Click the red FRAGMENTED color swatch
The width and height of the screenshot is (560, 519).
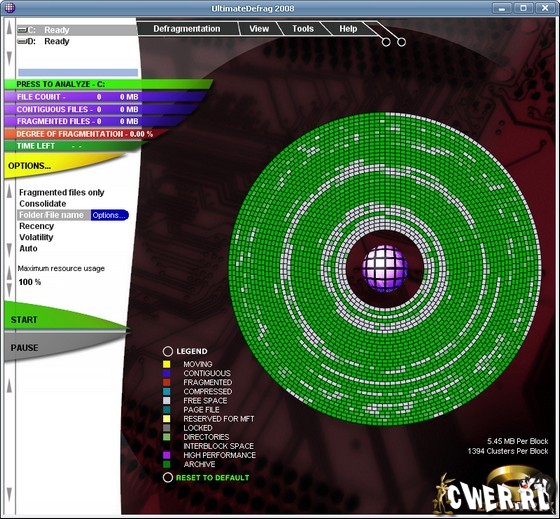tap(166, 383)
